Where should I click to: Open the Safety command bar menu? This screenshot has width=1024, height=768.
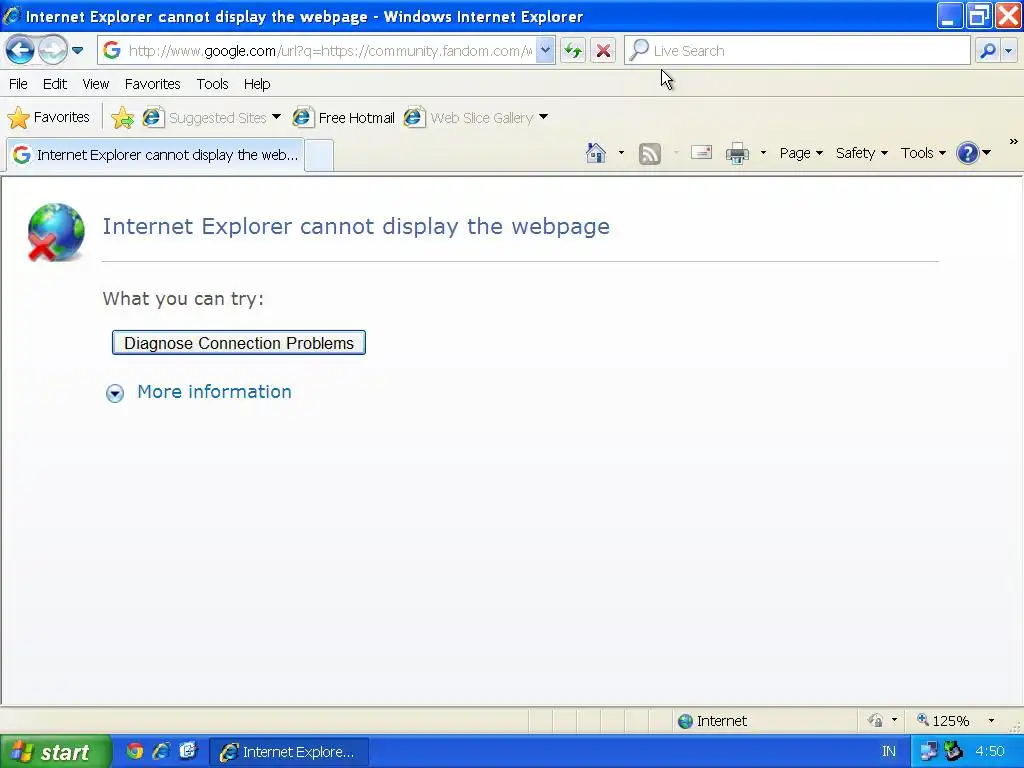(861, 153)
